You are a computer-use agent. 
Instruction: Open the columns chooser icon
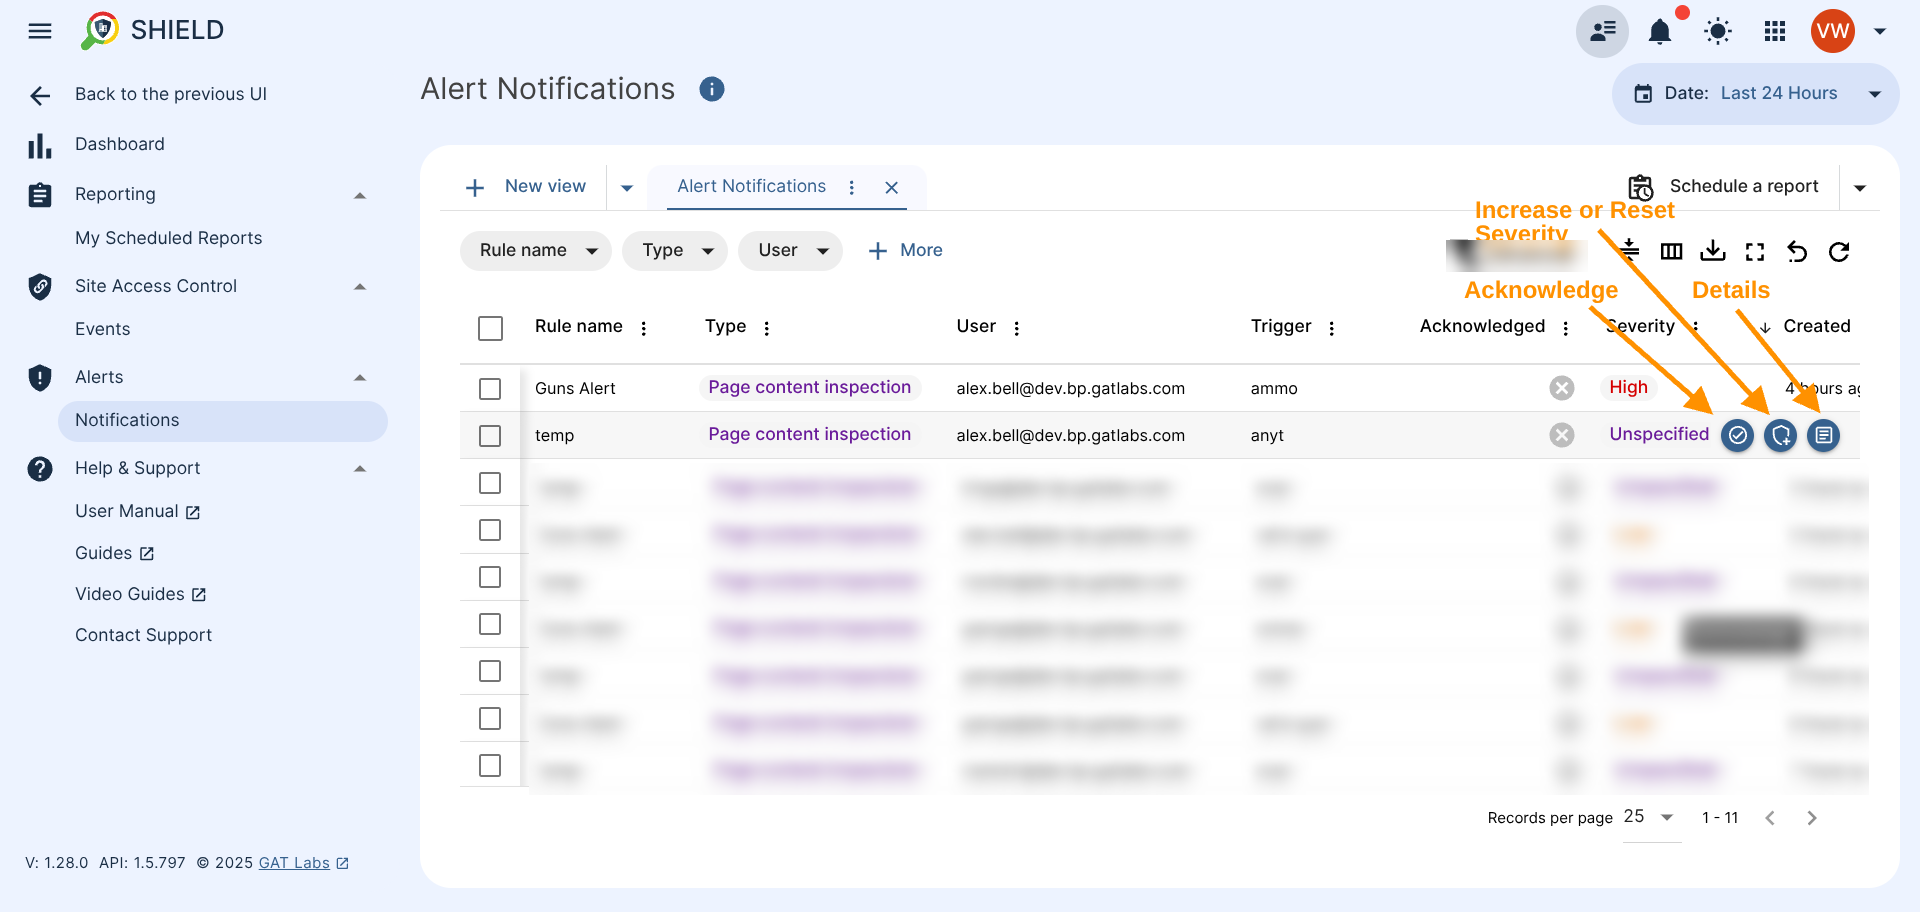[x=1671, y=251]
